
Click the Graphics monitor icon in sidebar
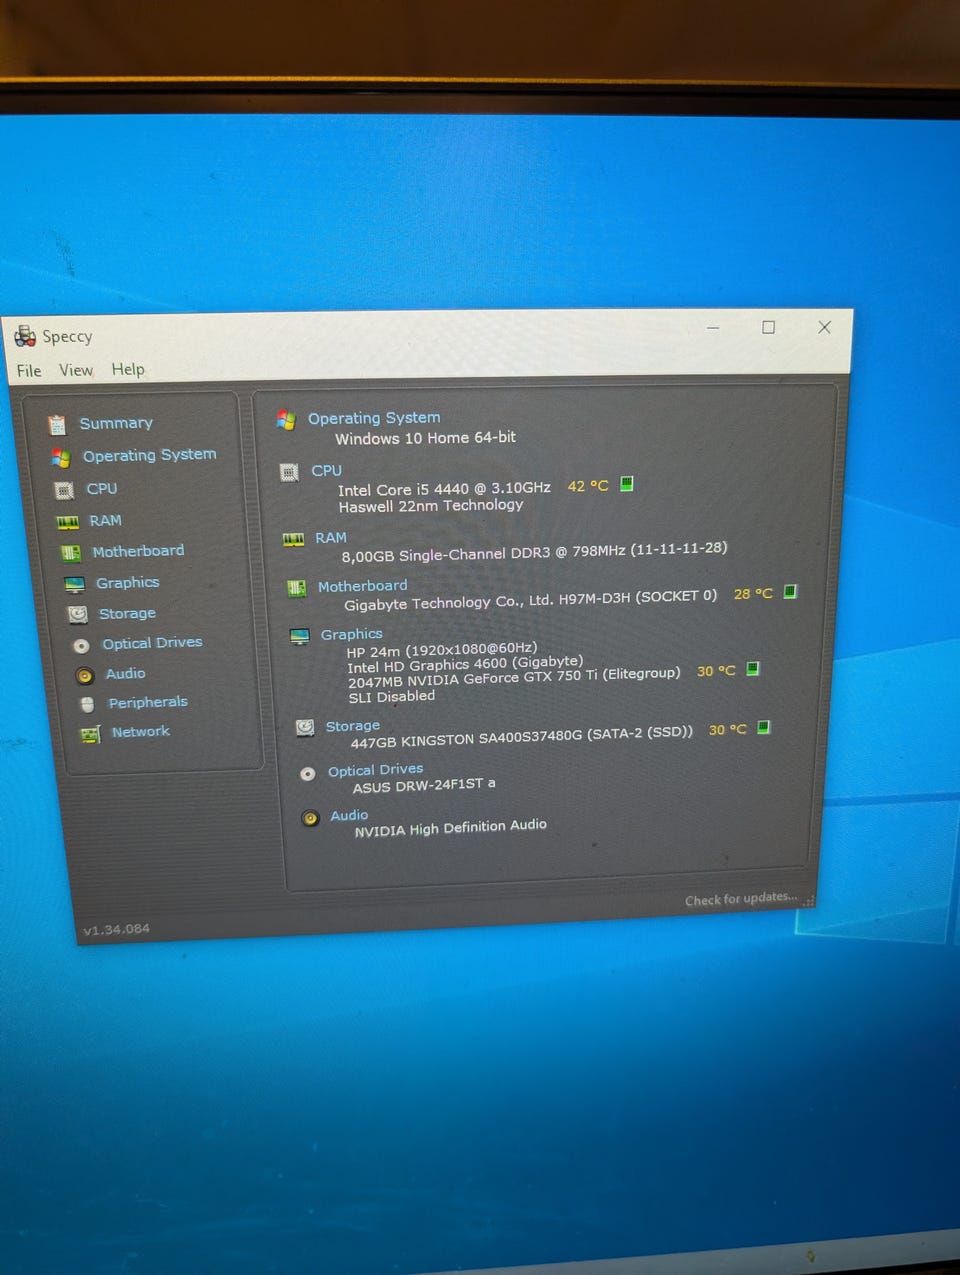(x=74, y=584)
